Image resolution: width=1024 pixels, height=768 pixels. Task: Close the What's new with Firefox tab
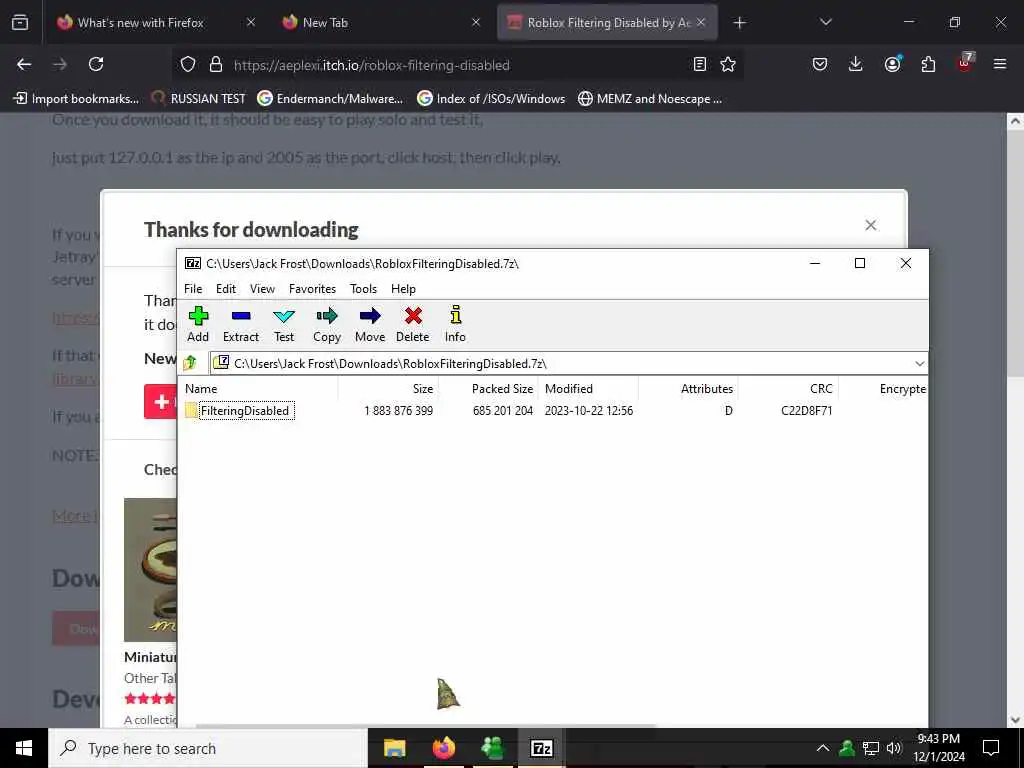[x=251, y=22]
